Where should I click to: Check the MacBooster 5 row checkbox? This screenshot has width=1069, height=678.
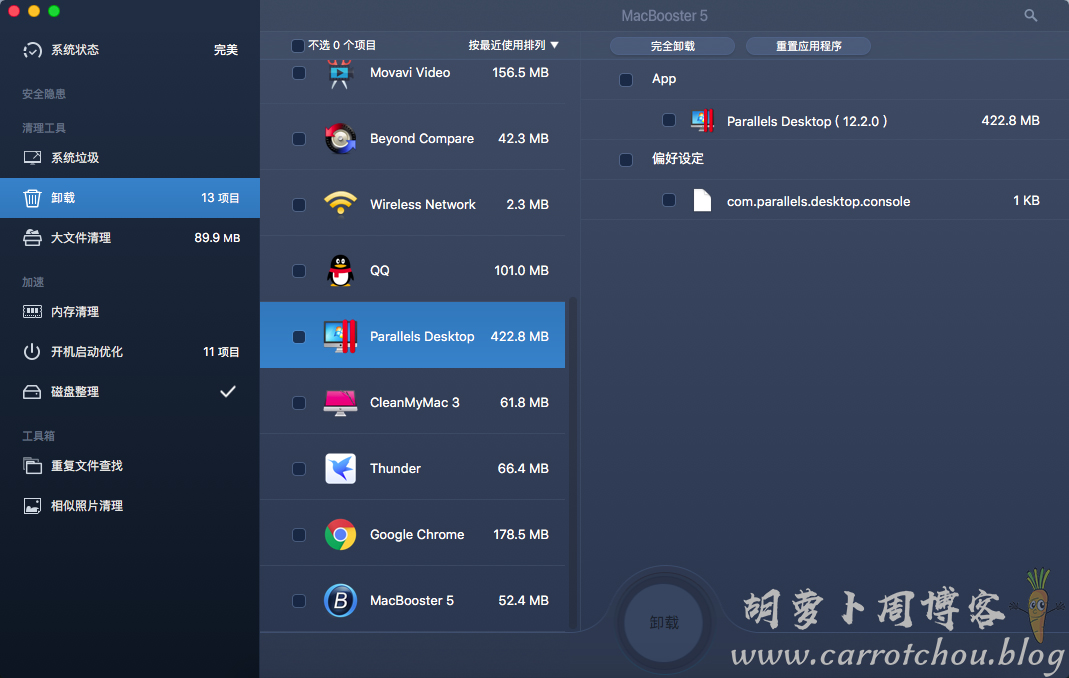pos(299,601)
